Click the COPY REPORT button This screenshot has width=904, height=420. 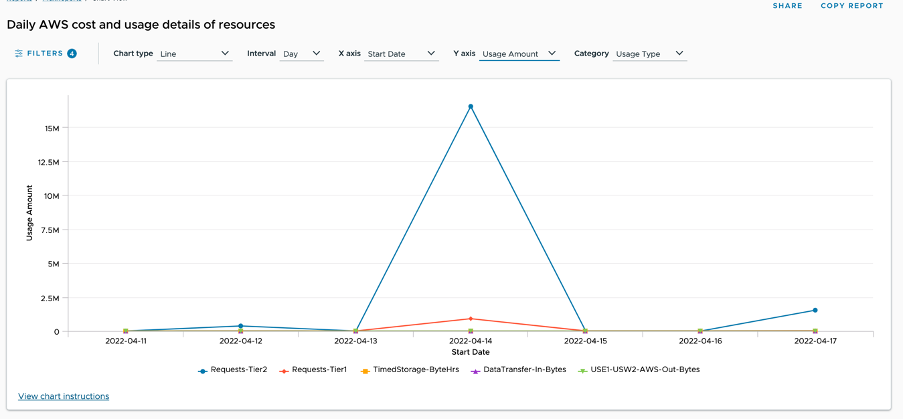(x=852, y=6)
